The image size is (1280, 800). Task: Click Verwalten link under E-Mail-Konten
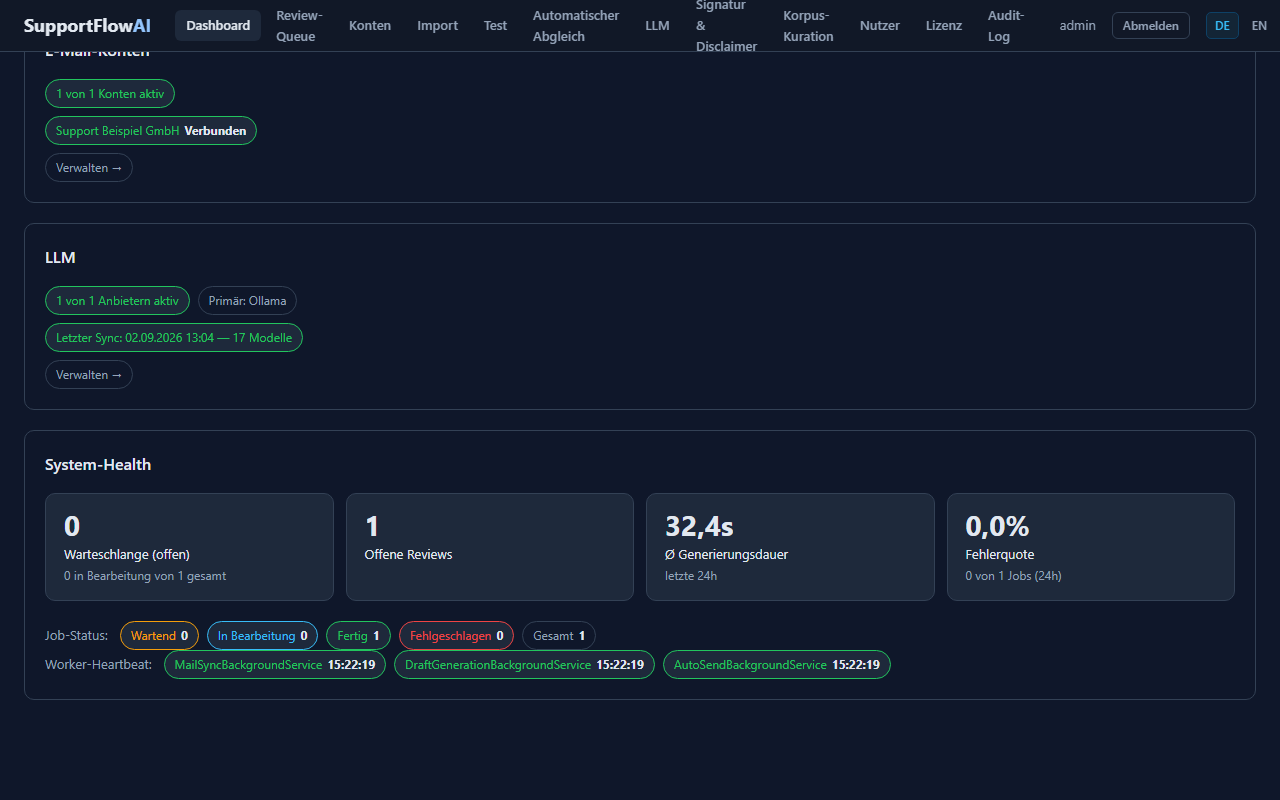(x=89, y=168)
